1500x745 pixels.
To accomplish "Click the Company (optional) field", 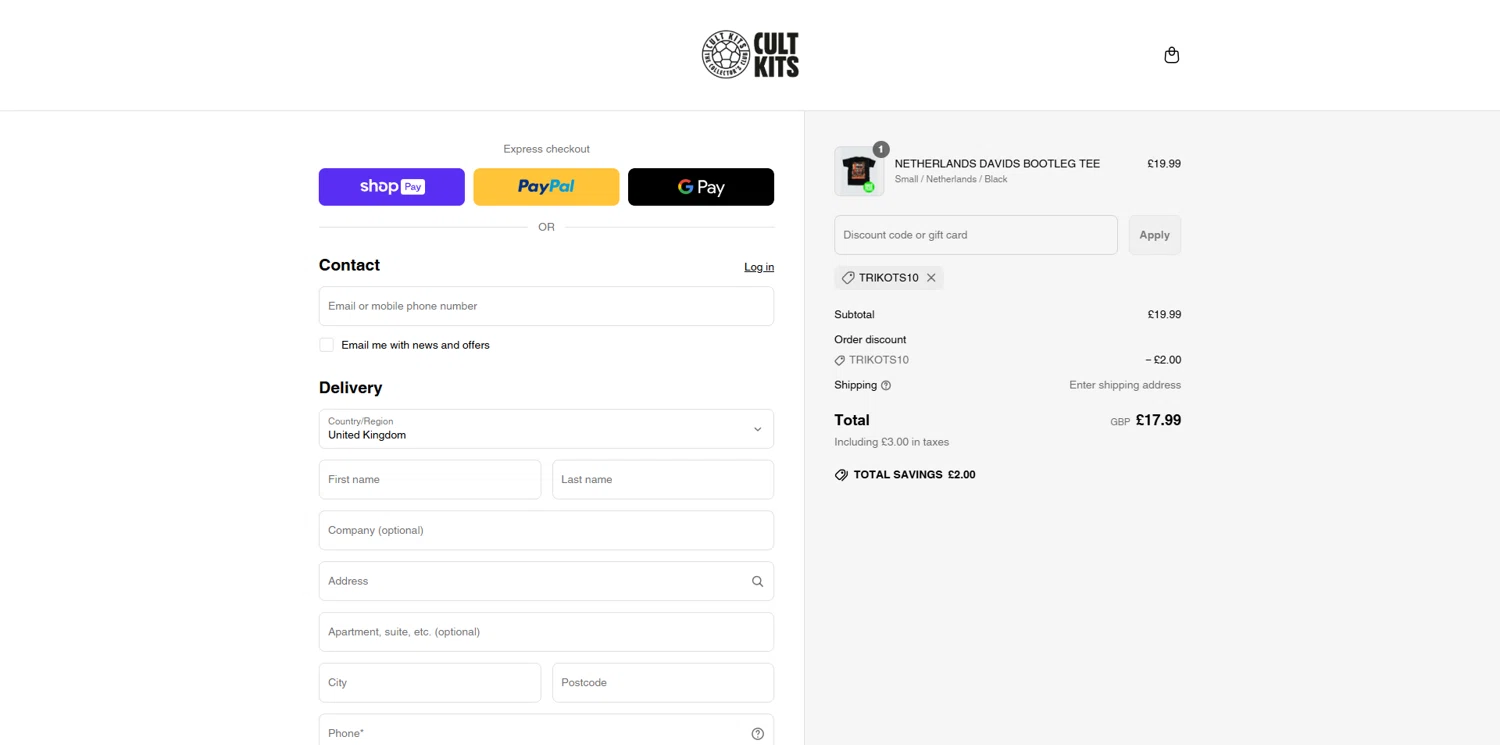I will click(x=546, y=530).
